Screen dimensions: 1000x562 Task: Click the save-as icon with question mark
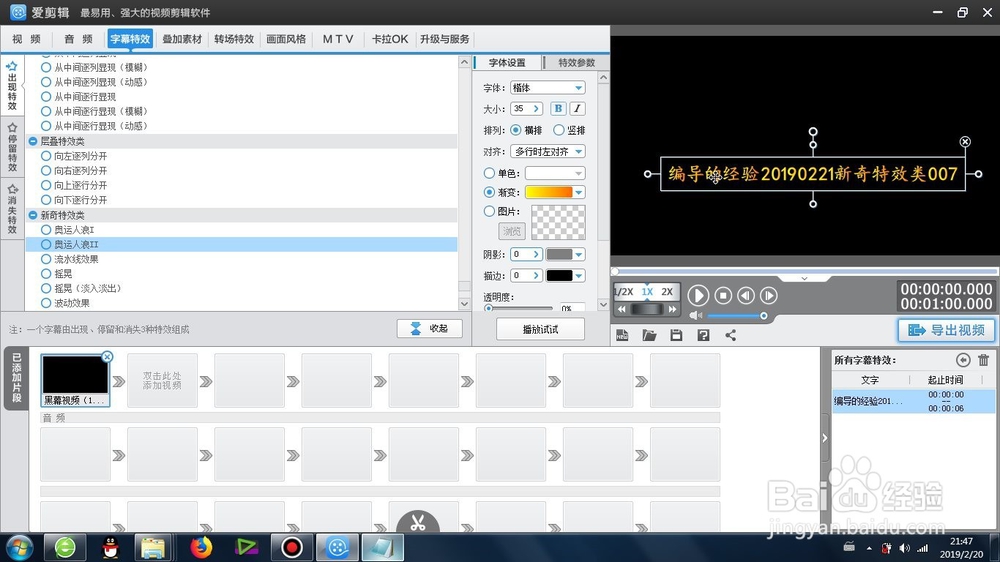coord(703,335)
